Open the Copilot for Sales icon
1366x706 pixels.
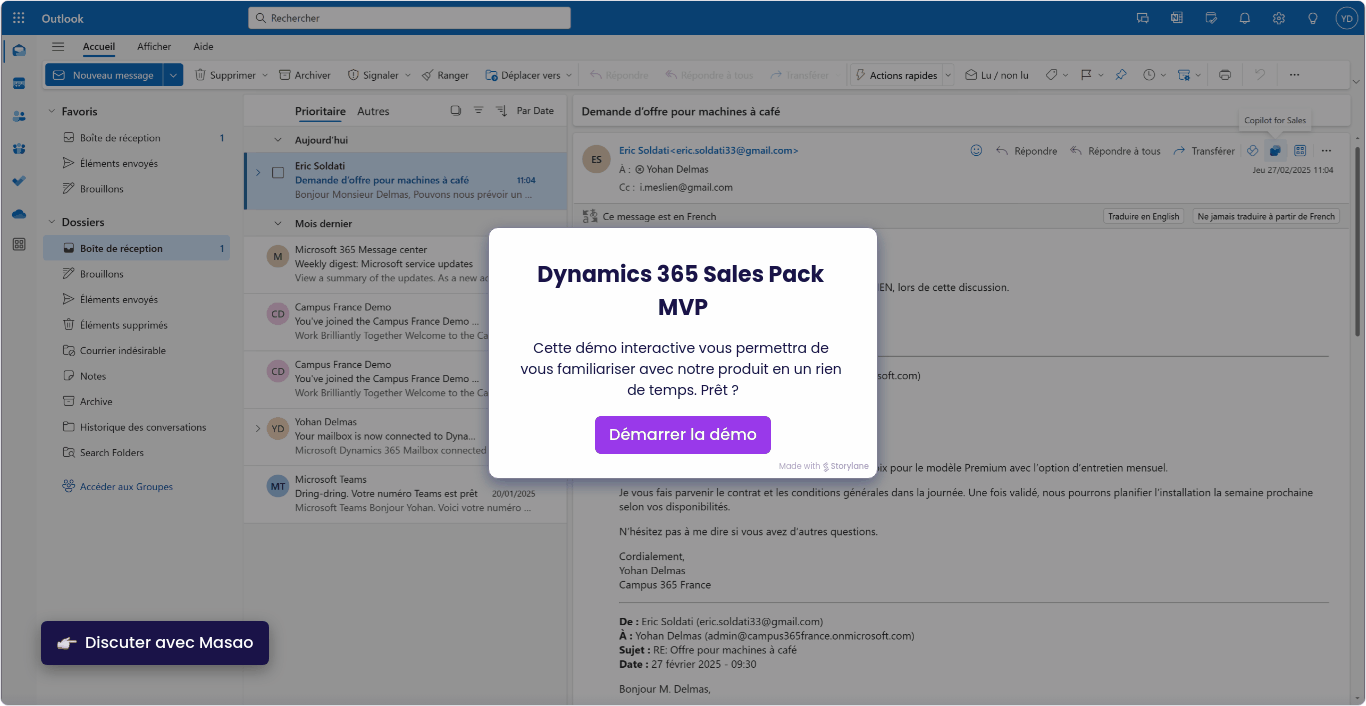(x=1275, y=151)
